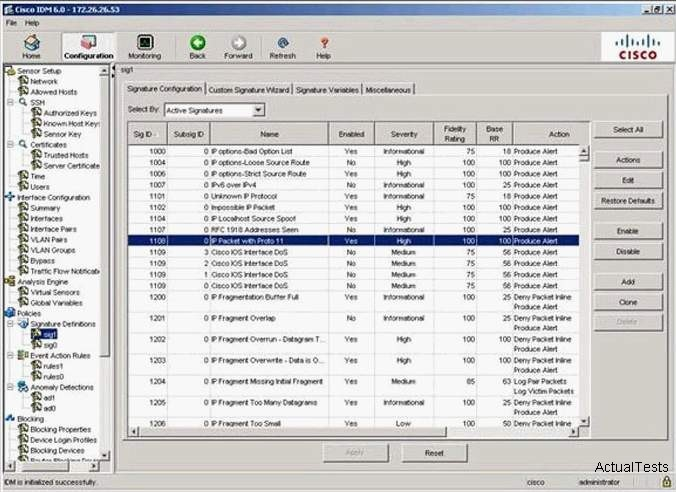Image resolution: width=676 pixels, height=492 pixels.
Task: Collapse the Signature Definitions tree node
Action: click(x=10, y=323)
